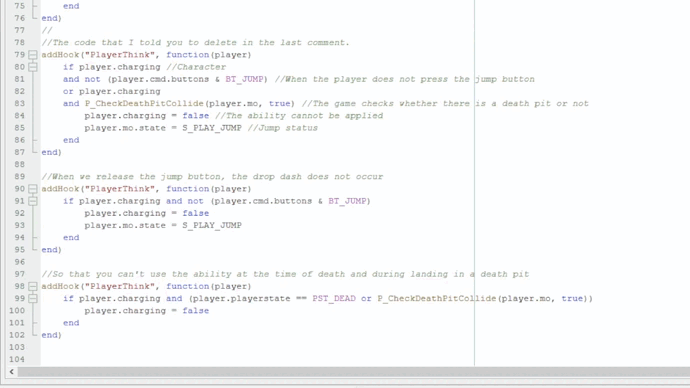Collapse the addHook function at line 90
This screenshot has width=690, height=388.
point(33,189)
